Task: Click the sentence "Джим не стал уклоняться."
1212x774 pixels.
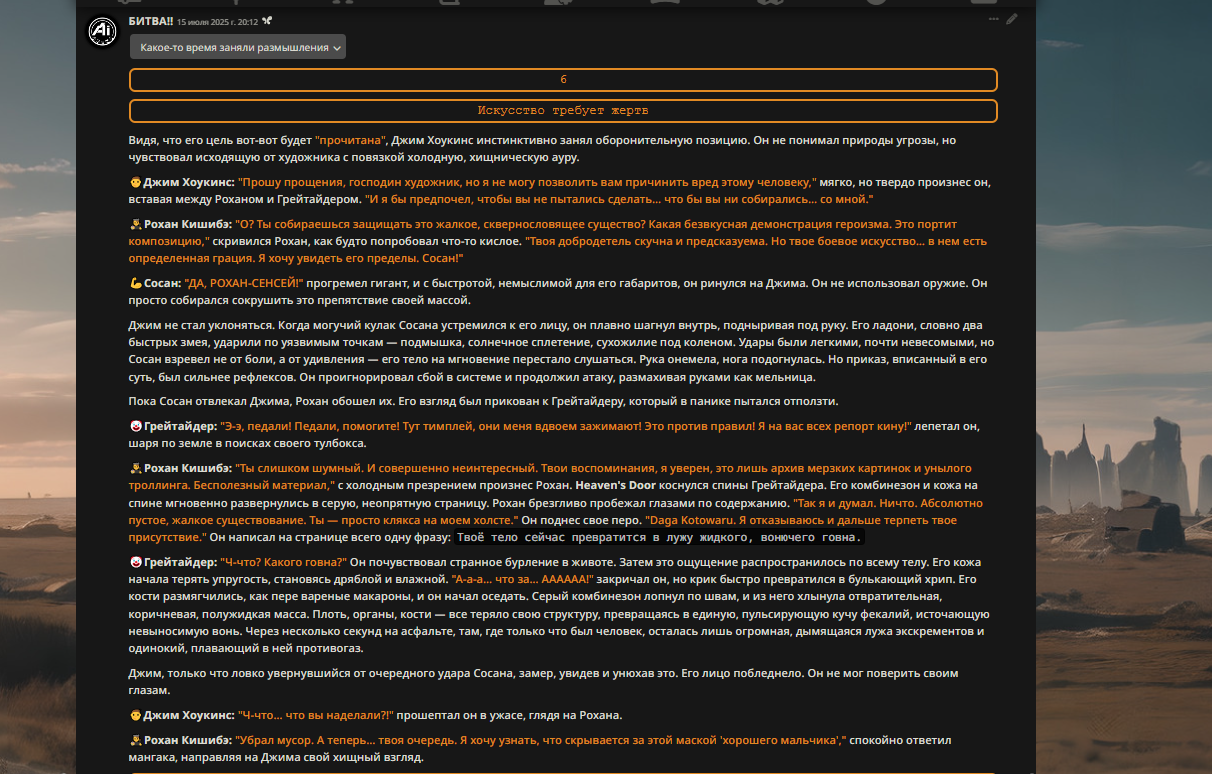Action: [x=201, y=326]
